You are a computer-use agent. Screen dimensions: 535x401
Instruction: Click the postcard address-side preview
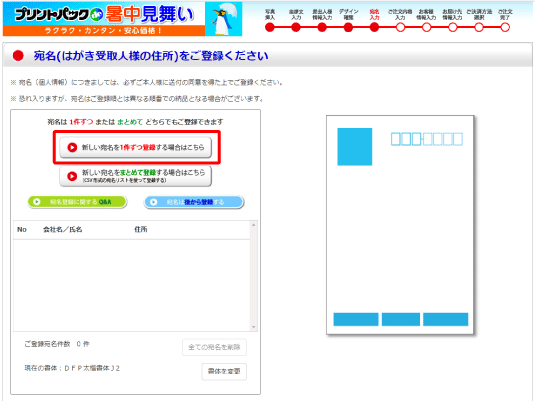pos(400,225)
